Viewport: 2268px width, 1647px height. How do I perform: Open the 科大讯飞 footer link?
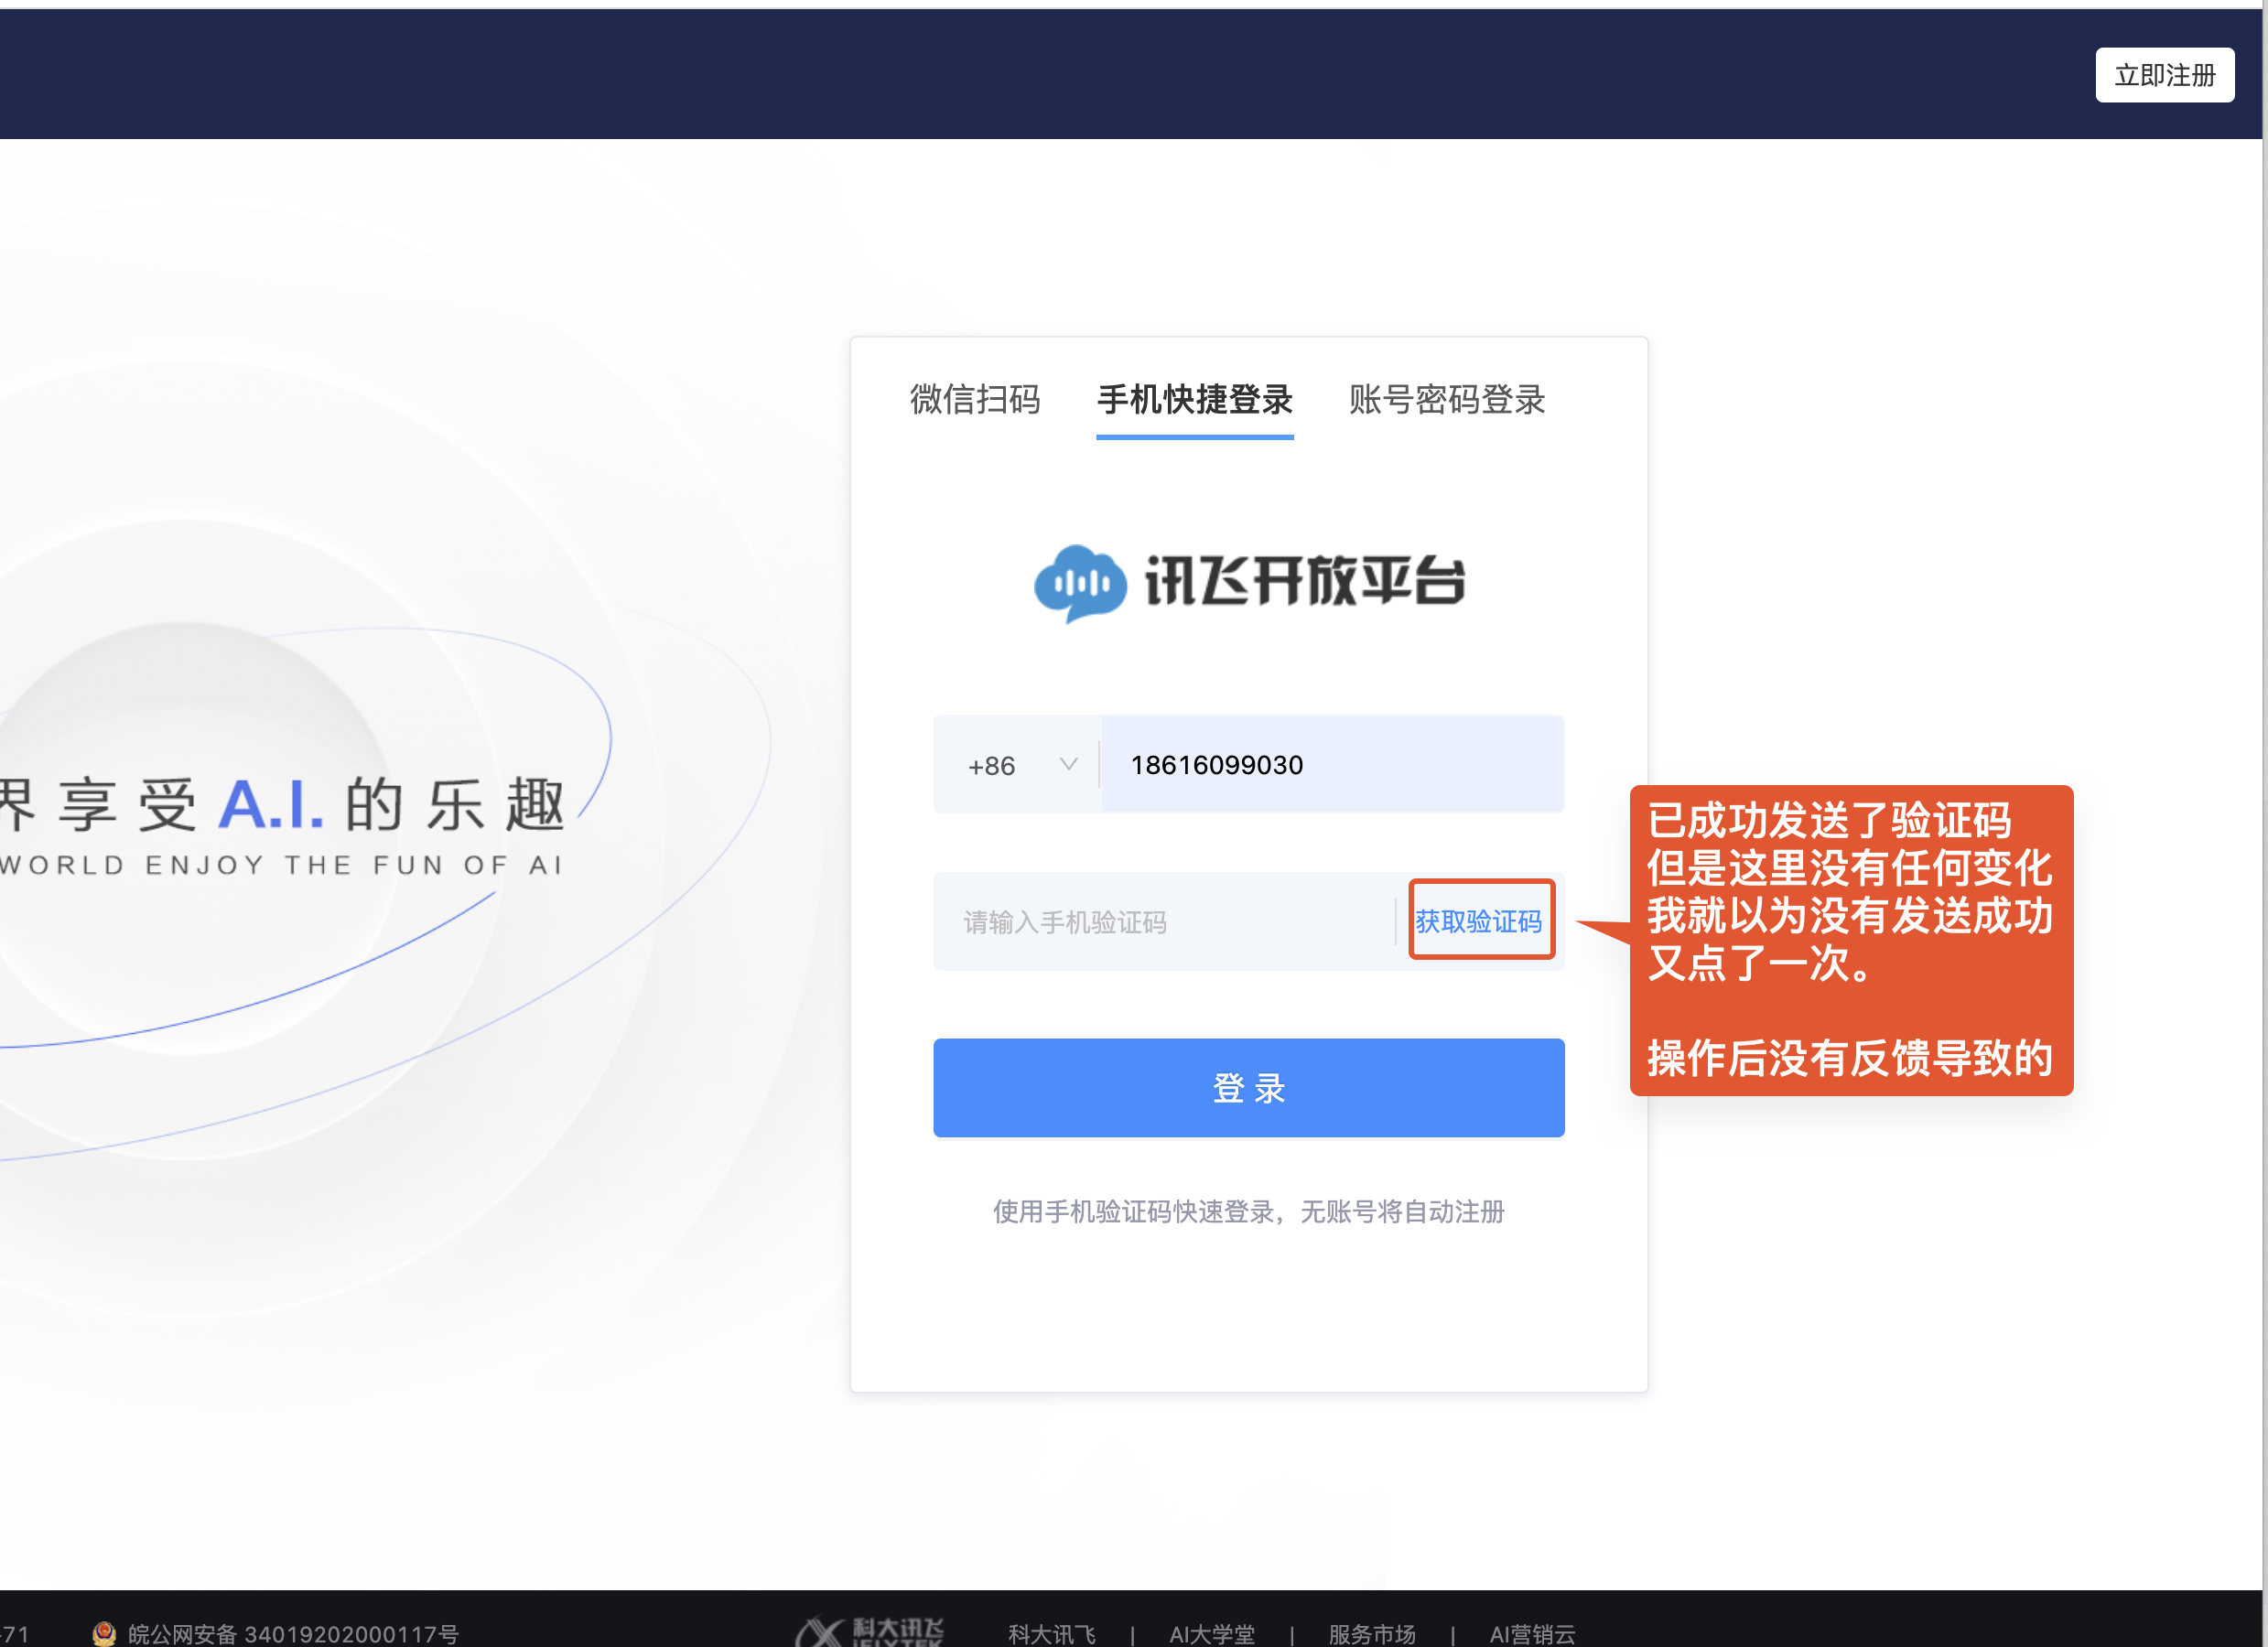point(1052,1634)
